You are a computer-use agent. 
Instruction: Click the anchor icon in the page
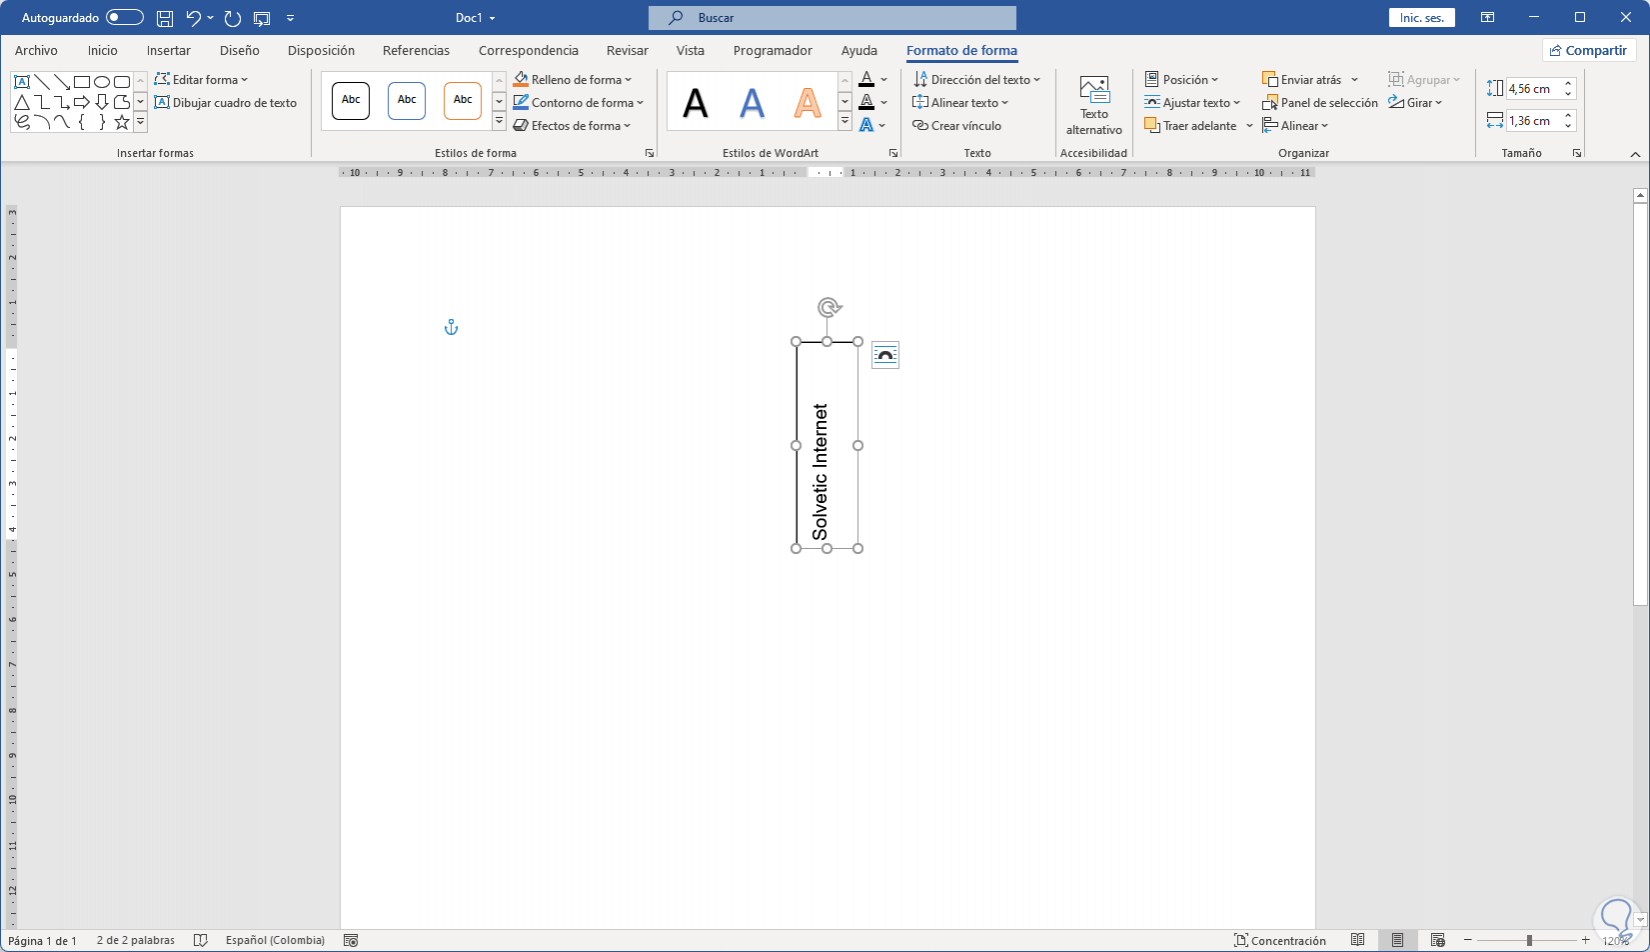tap(451, 327)
